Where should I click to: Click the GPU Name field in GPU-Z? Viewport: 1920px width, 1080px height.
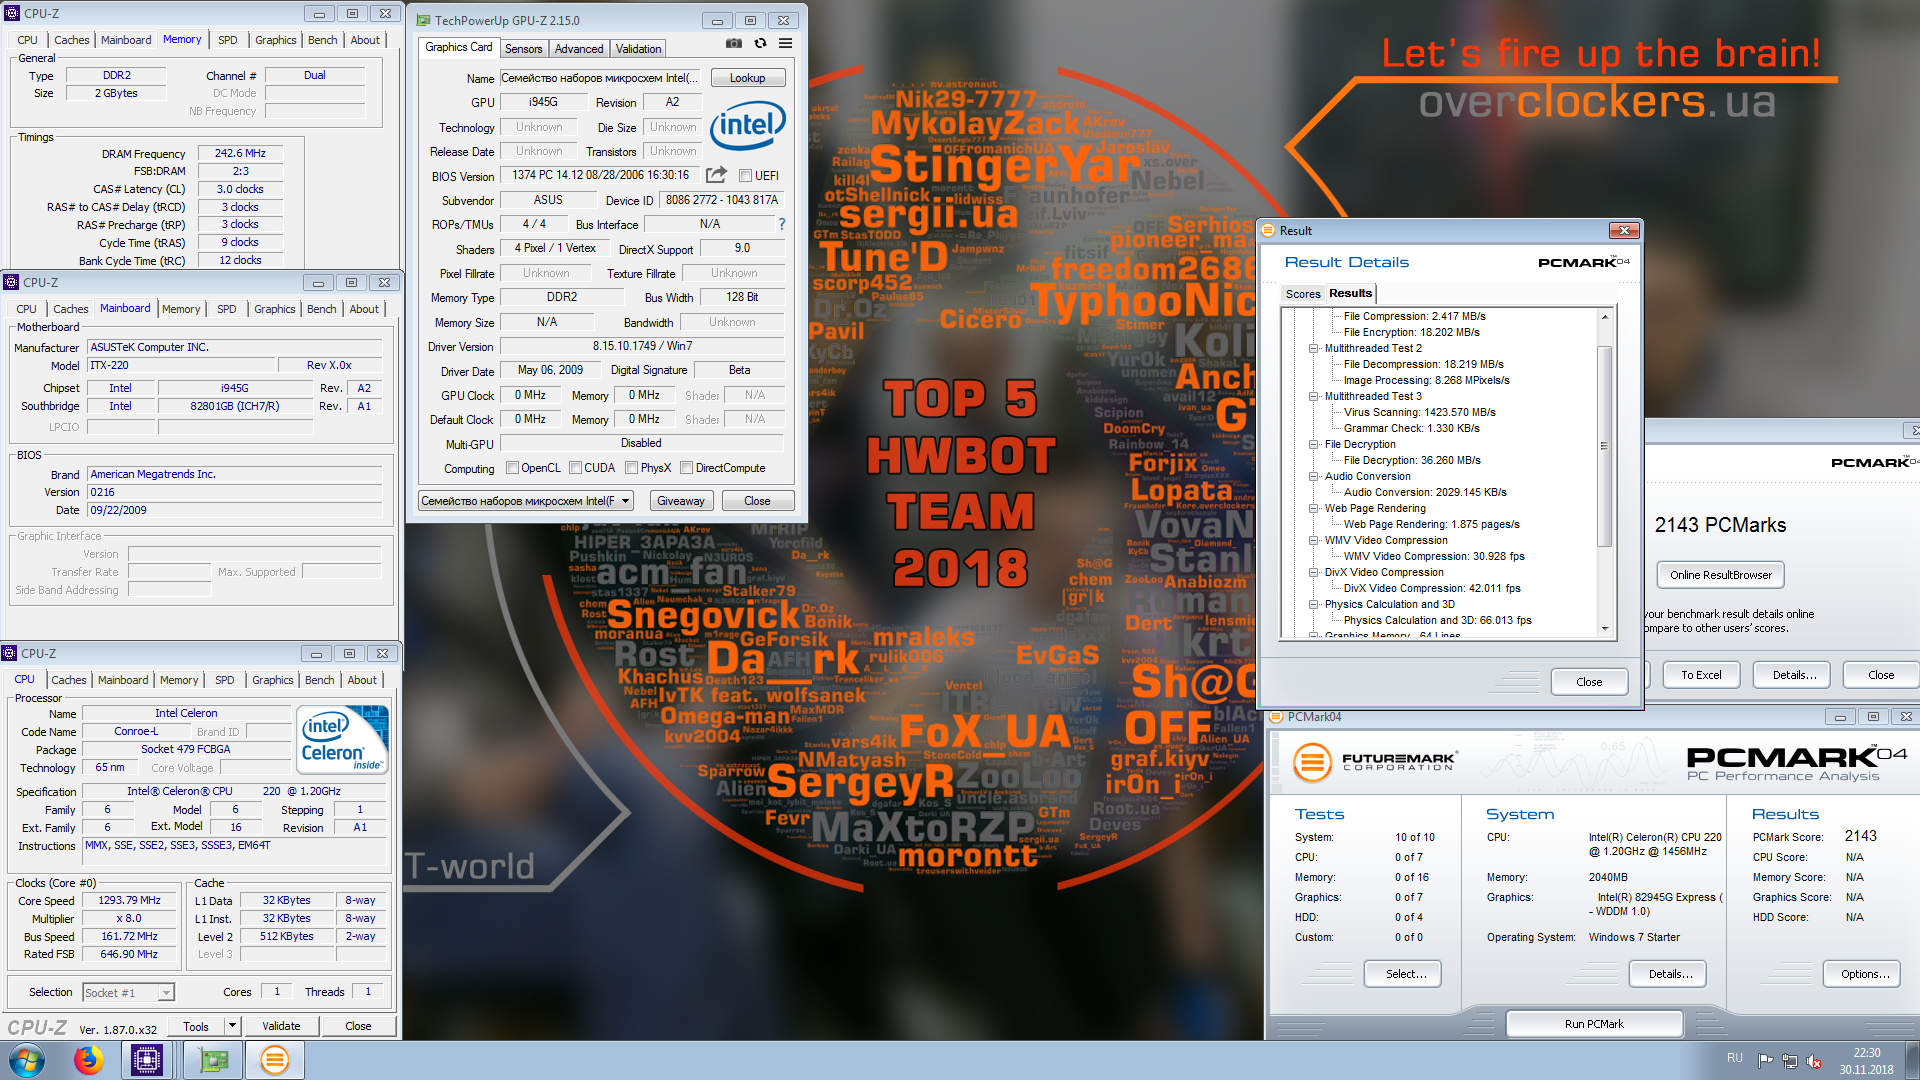click(x=600, y=78)
